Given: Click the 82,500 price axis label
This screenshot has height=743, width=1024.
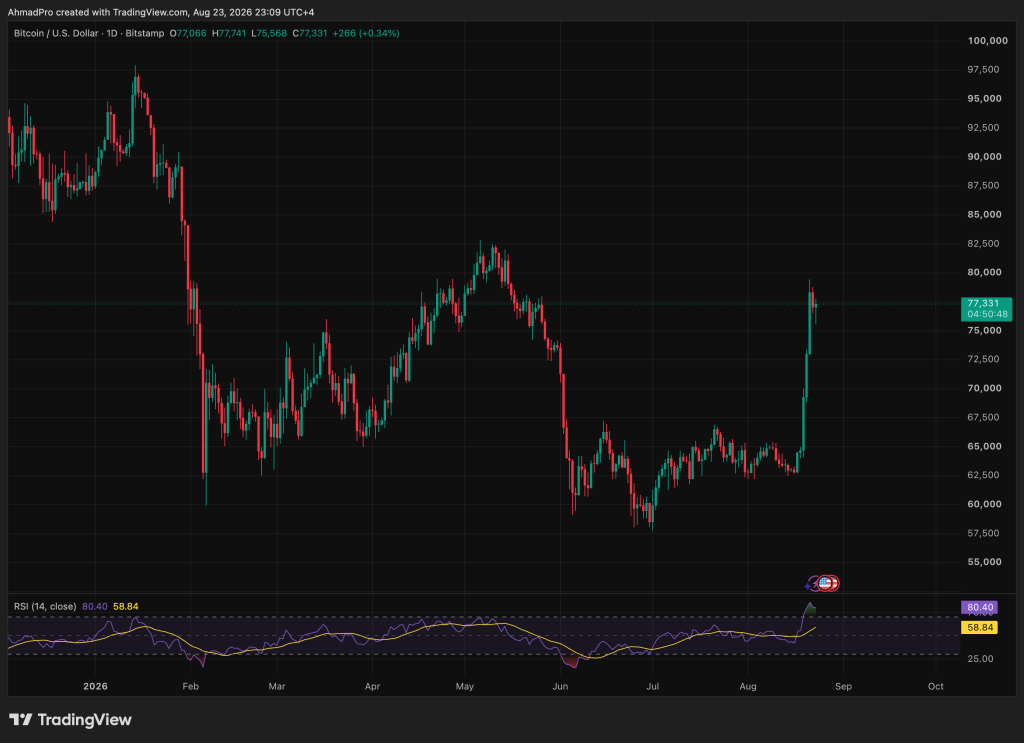Looking at the screenshot, I should coord(983,244).
